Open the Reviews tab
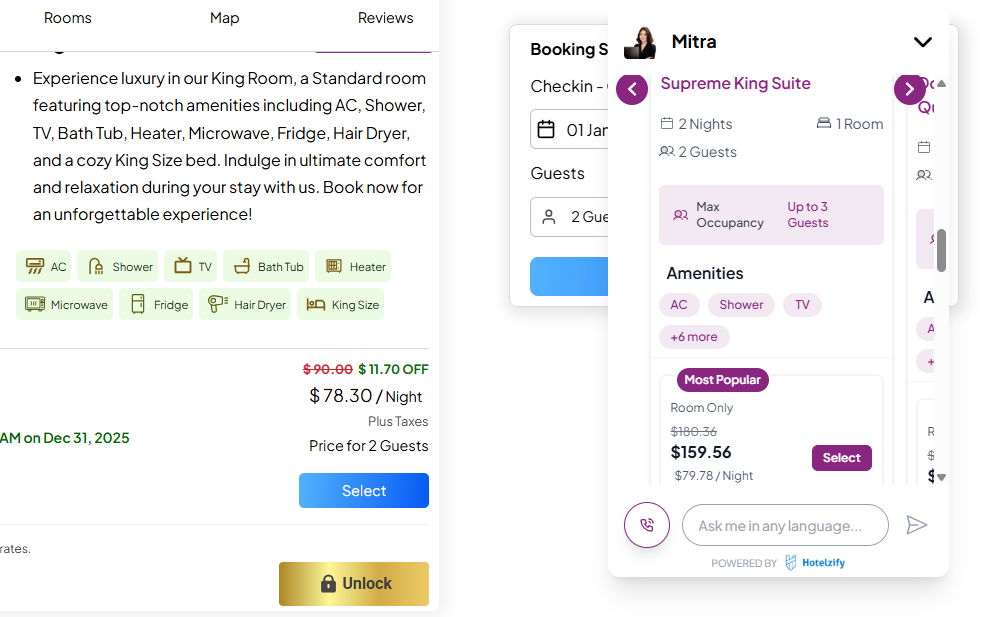 pyautogui.click(x=385, y=18)
